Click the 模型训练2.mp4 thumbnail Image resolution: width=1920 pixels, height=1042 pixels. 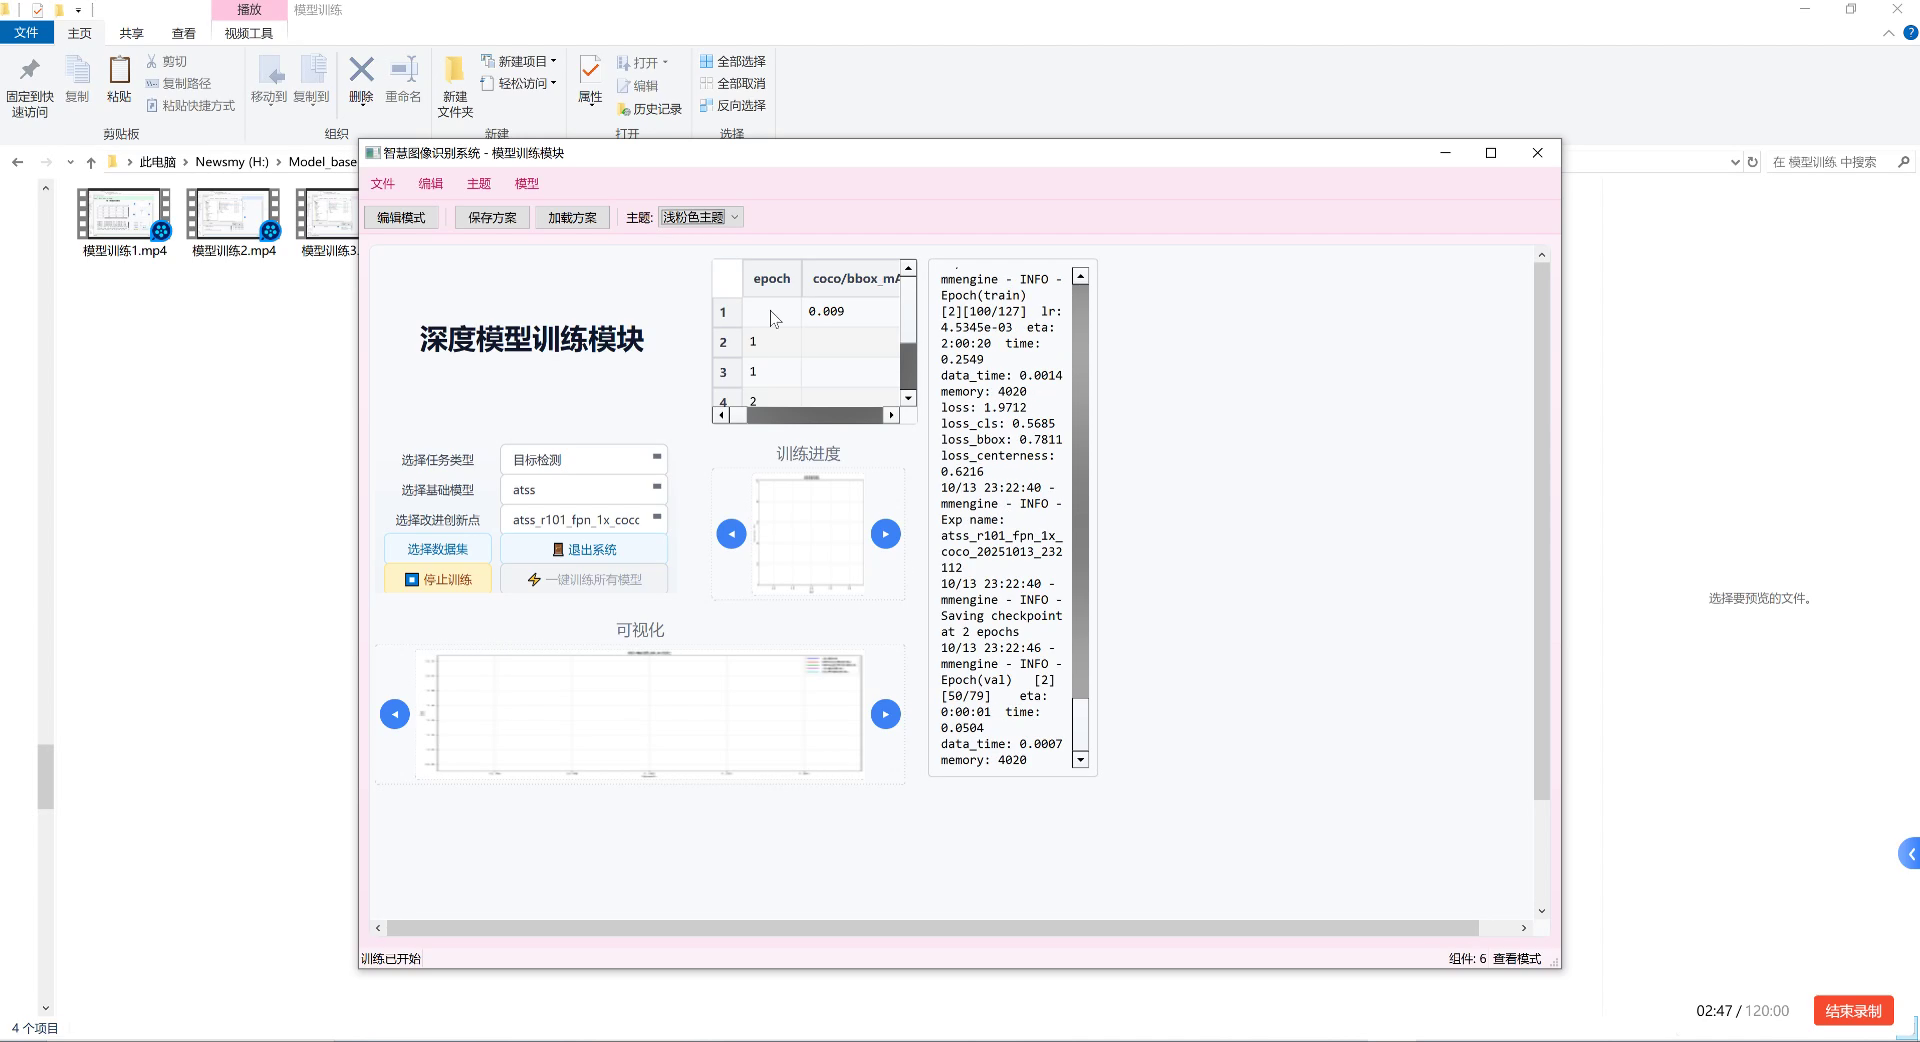pyautogui.click(x=234, y=214)
